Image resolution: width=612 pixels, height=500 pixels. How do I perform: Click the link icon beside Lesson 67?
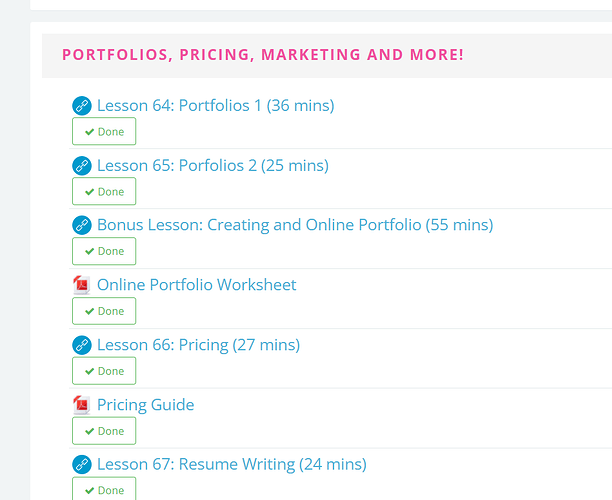tap(82, 465)
